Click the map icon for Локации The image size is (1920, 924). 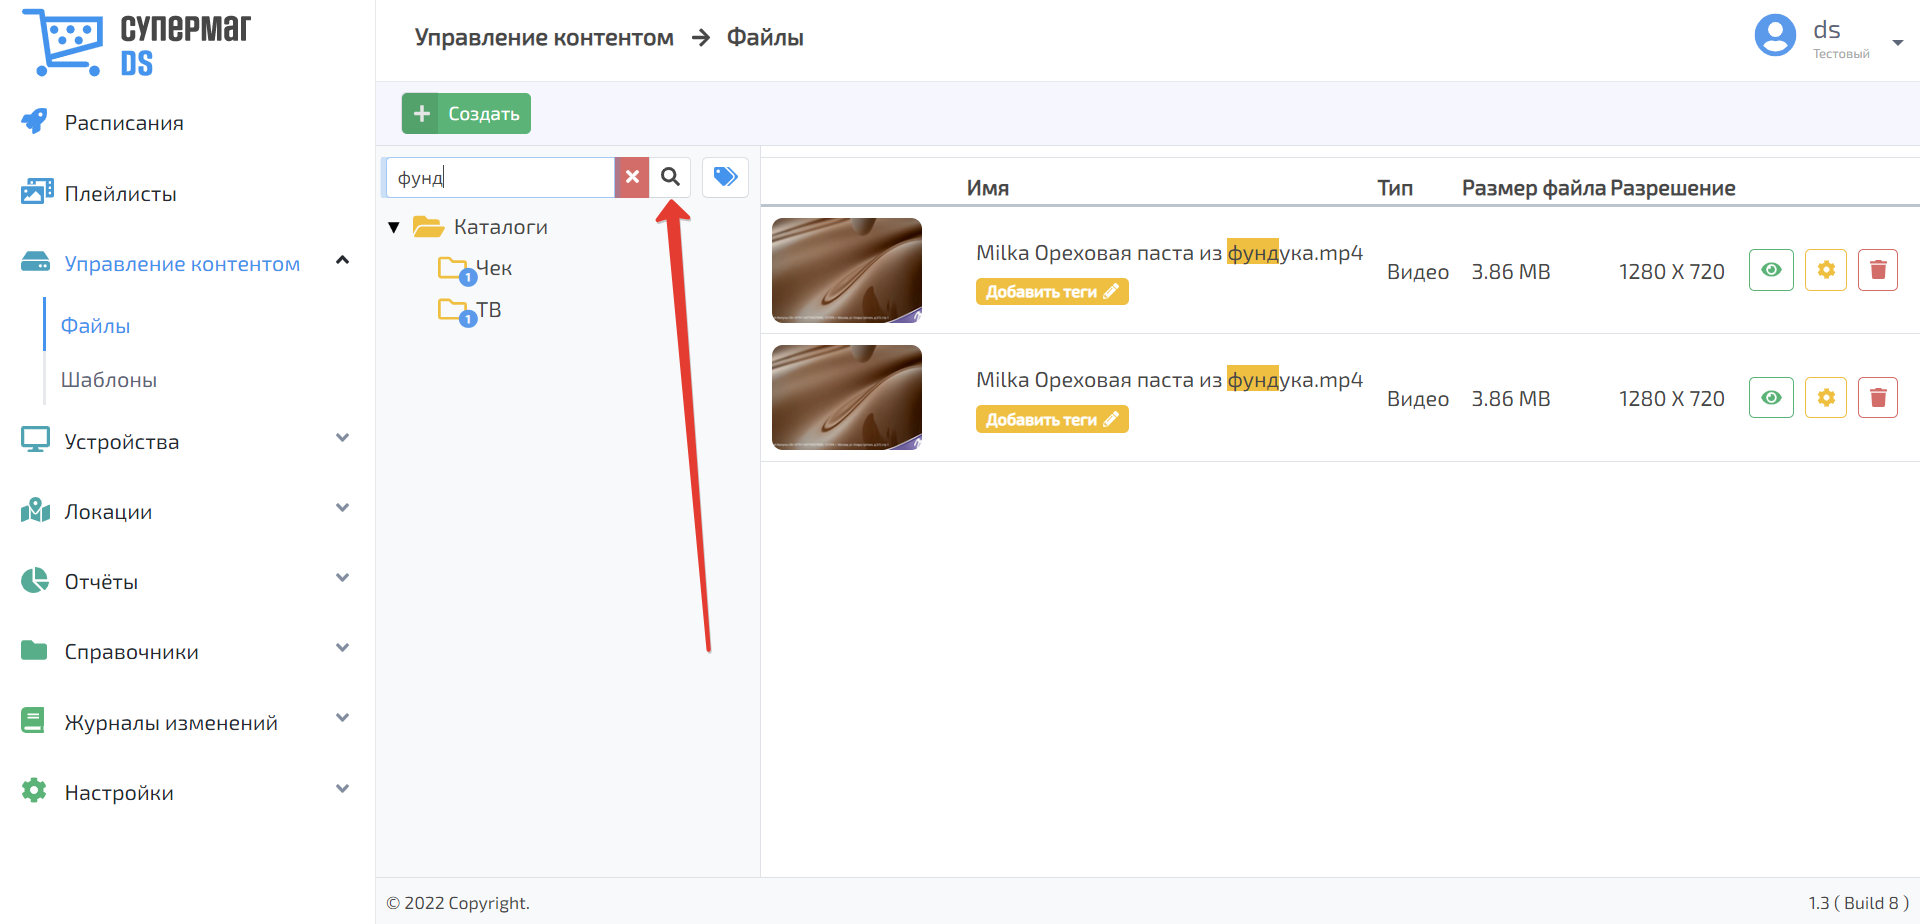point(35,510)
